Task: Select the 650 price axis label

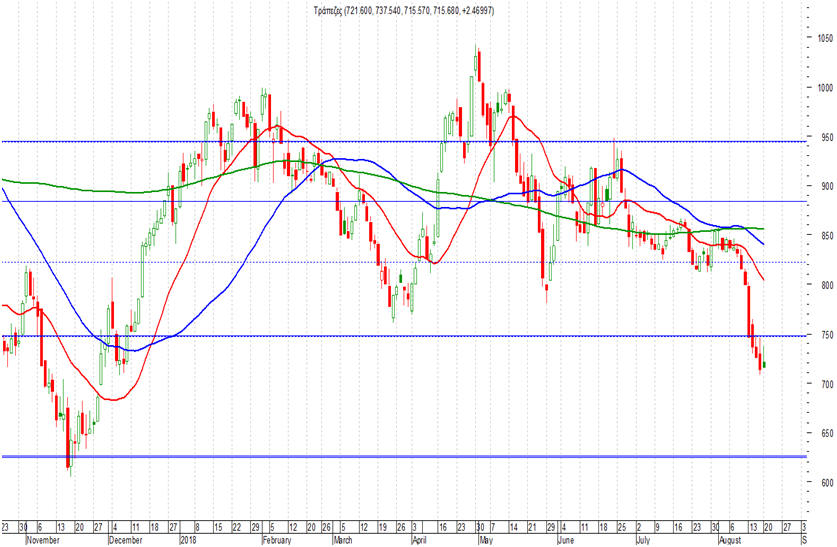Action: pyautogui.click(x=825, y=433)
